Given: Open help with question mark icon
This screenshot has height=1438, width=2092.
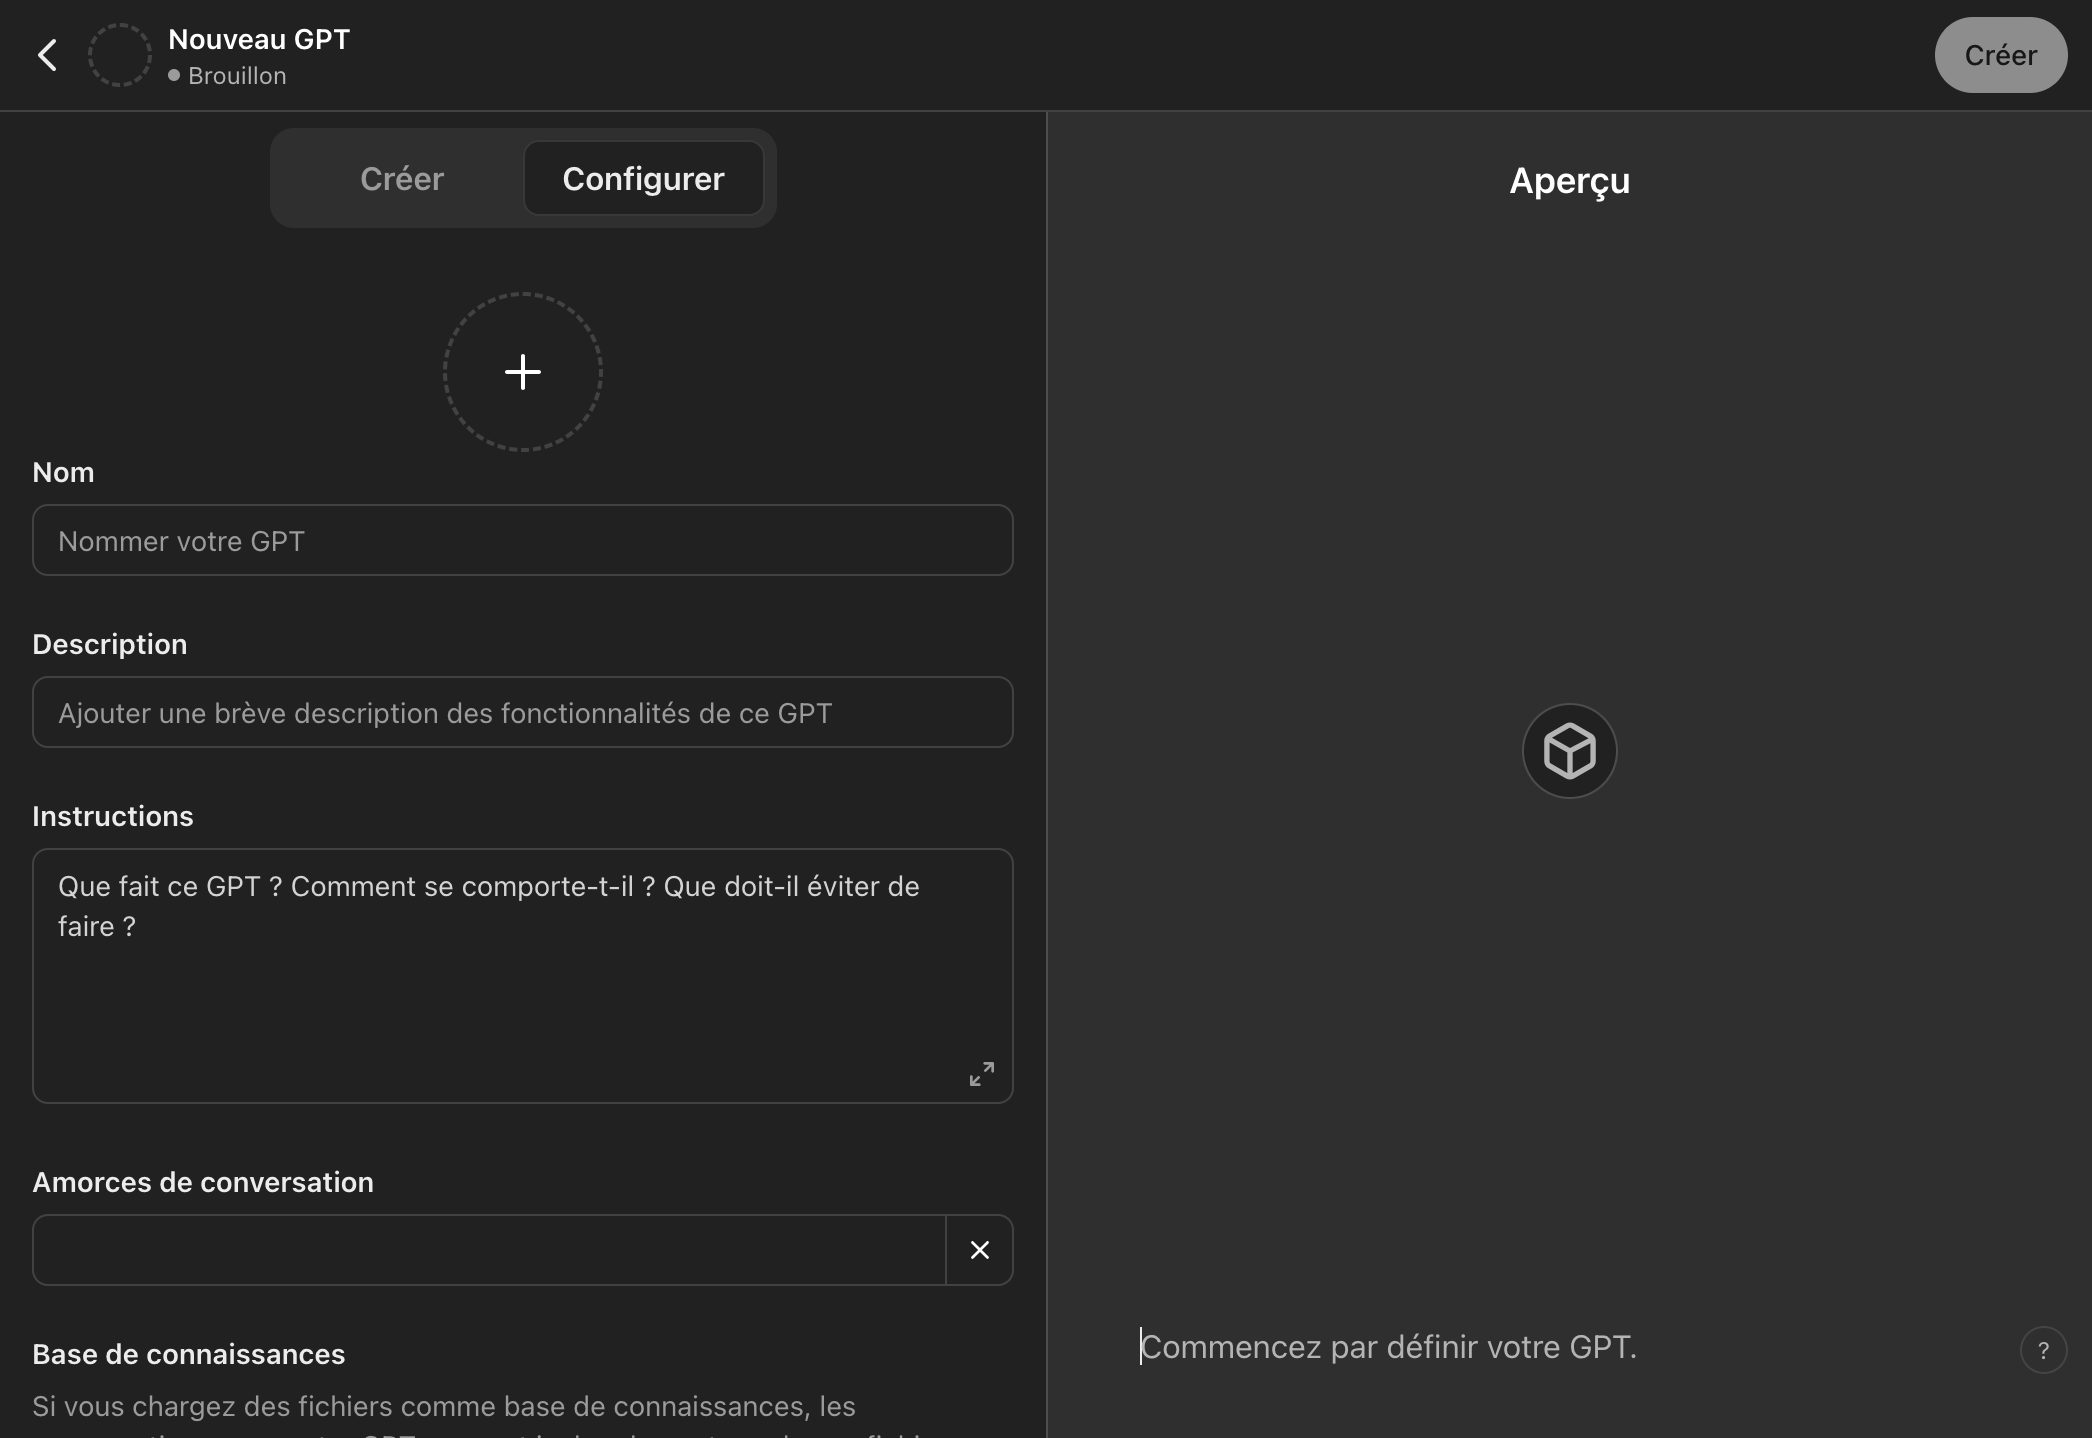Looking at the screenshot, I should (2043, 1350).
